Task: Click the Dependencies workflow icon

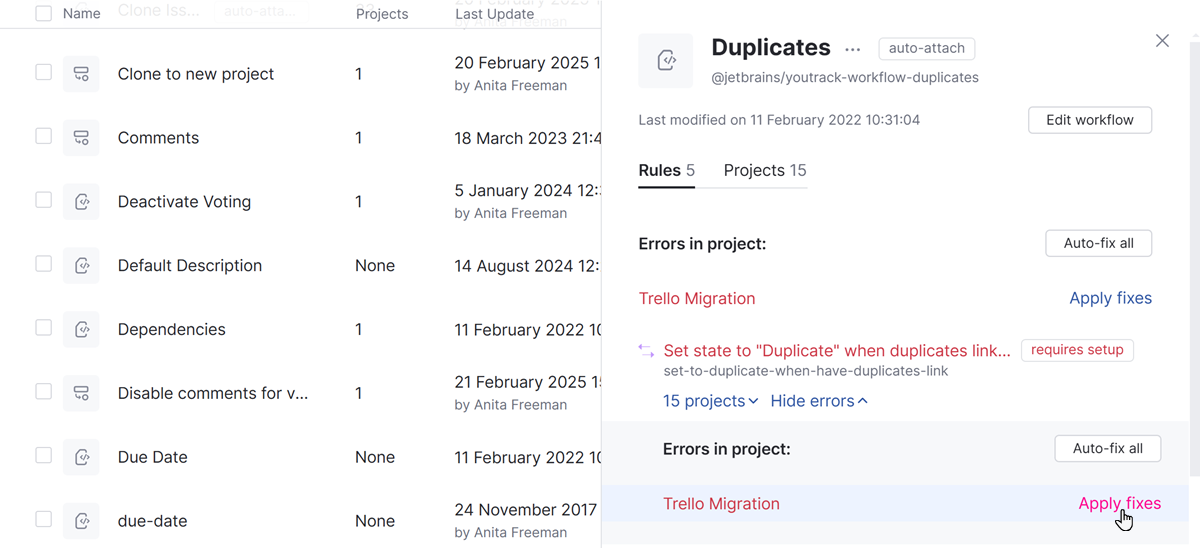Action: point(81,330)
